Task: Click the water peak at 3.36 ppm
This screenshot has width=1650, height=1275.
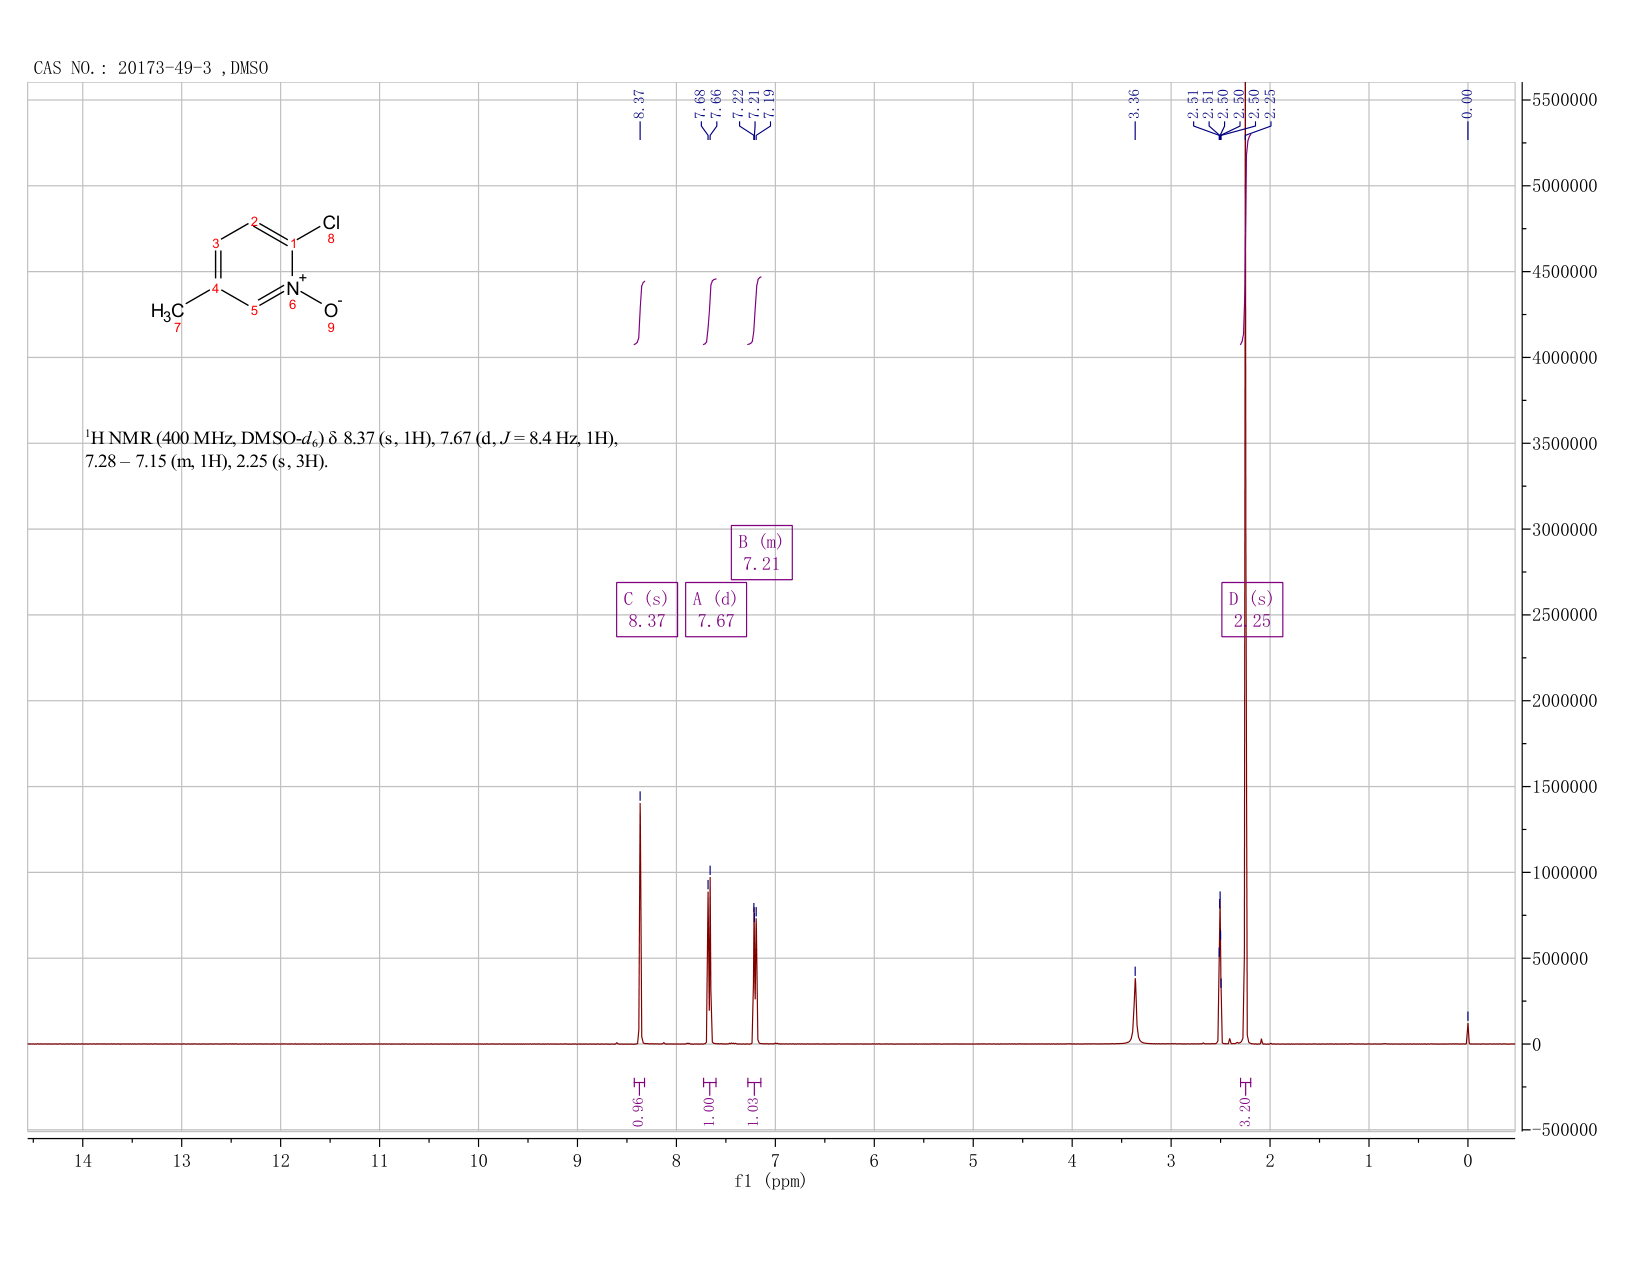Action: 1135,1010
